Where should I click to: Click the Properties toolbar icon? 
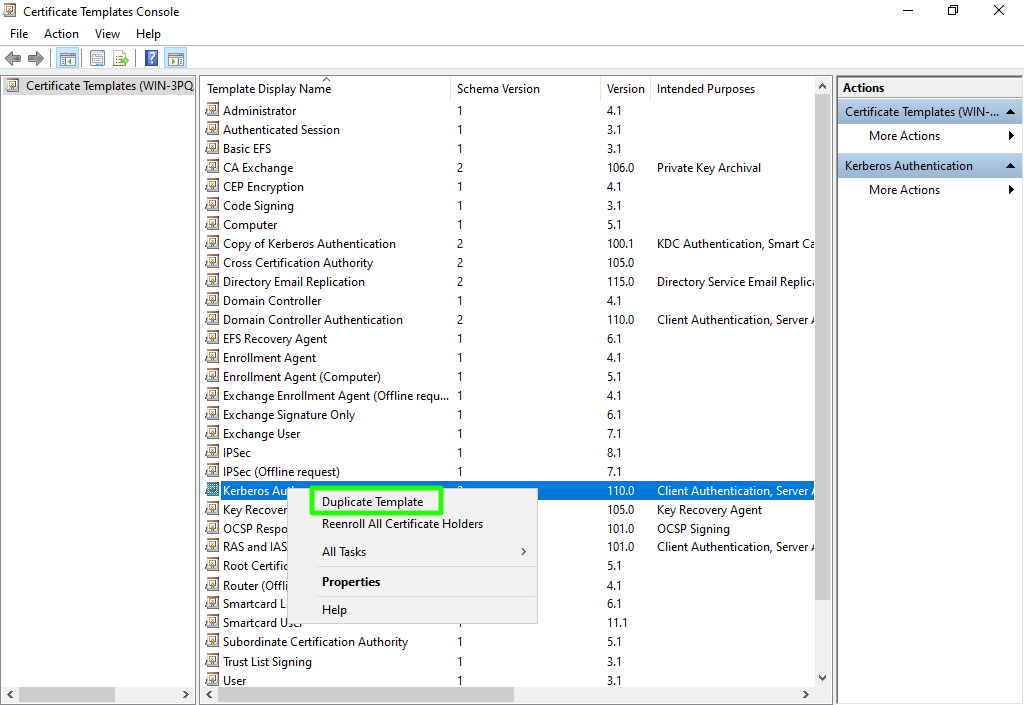98,59
